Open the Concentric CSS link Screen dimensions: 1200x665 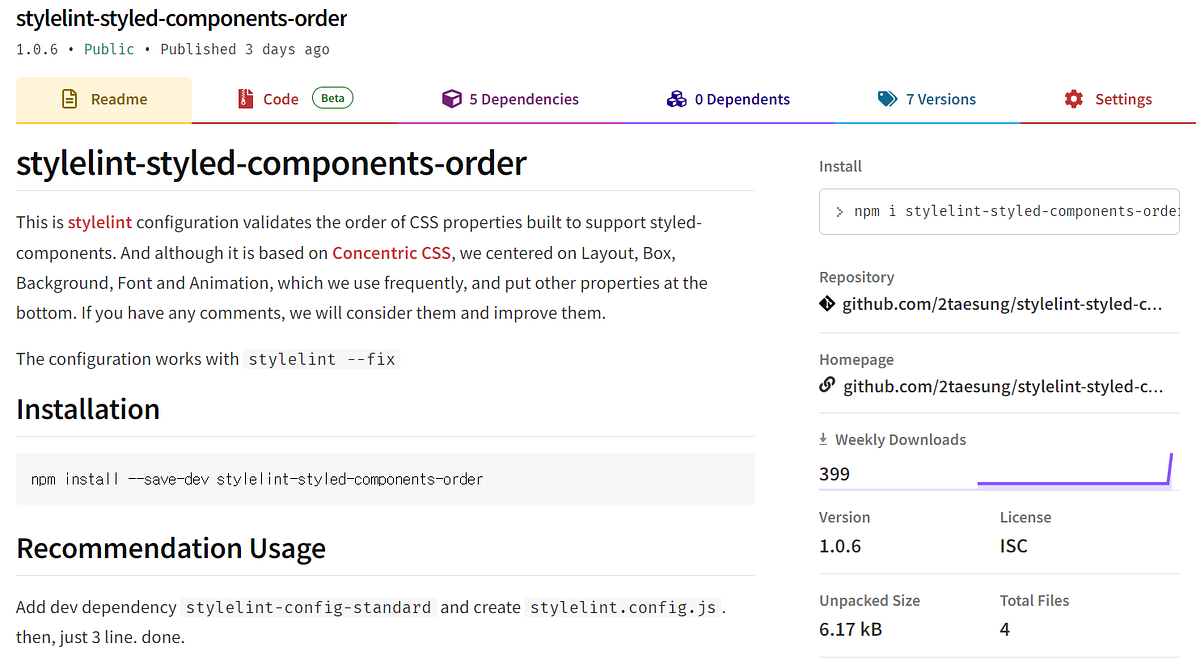(391, 253)
